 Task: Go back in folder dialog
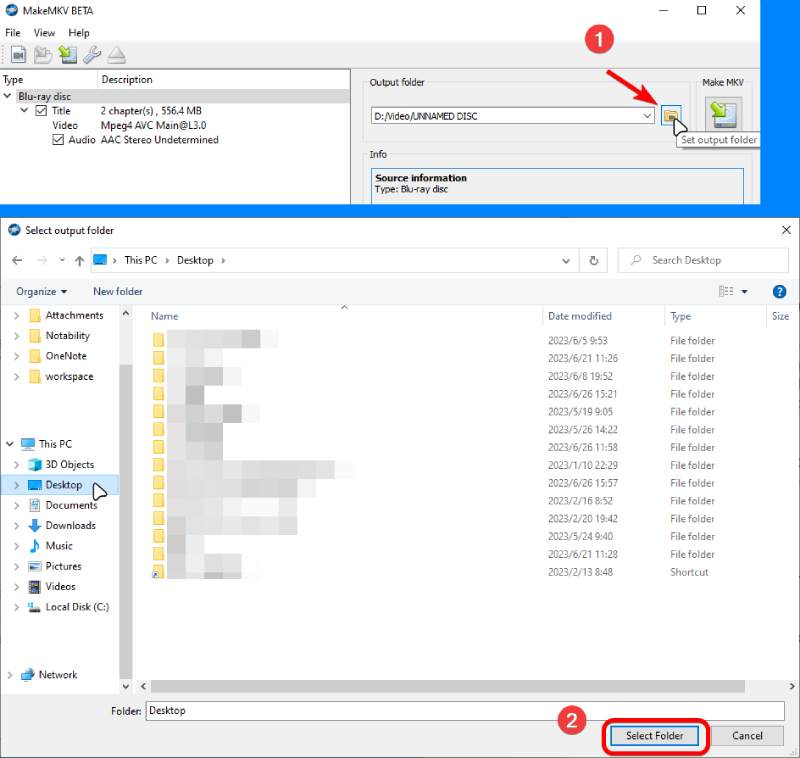(x=17, y=261)
